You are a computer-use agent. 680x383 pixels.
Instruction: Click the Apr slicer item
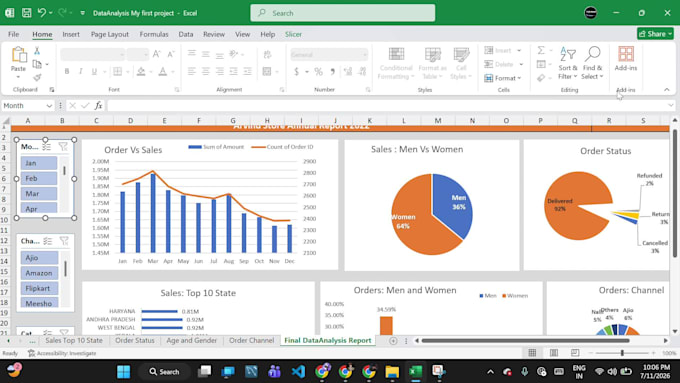[x=39, y=208]
